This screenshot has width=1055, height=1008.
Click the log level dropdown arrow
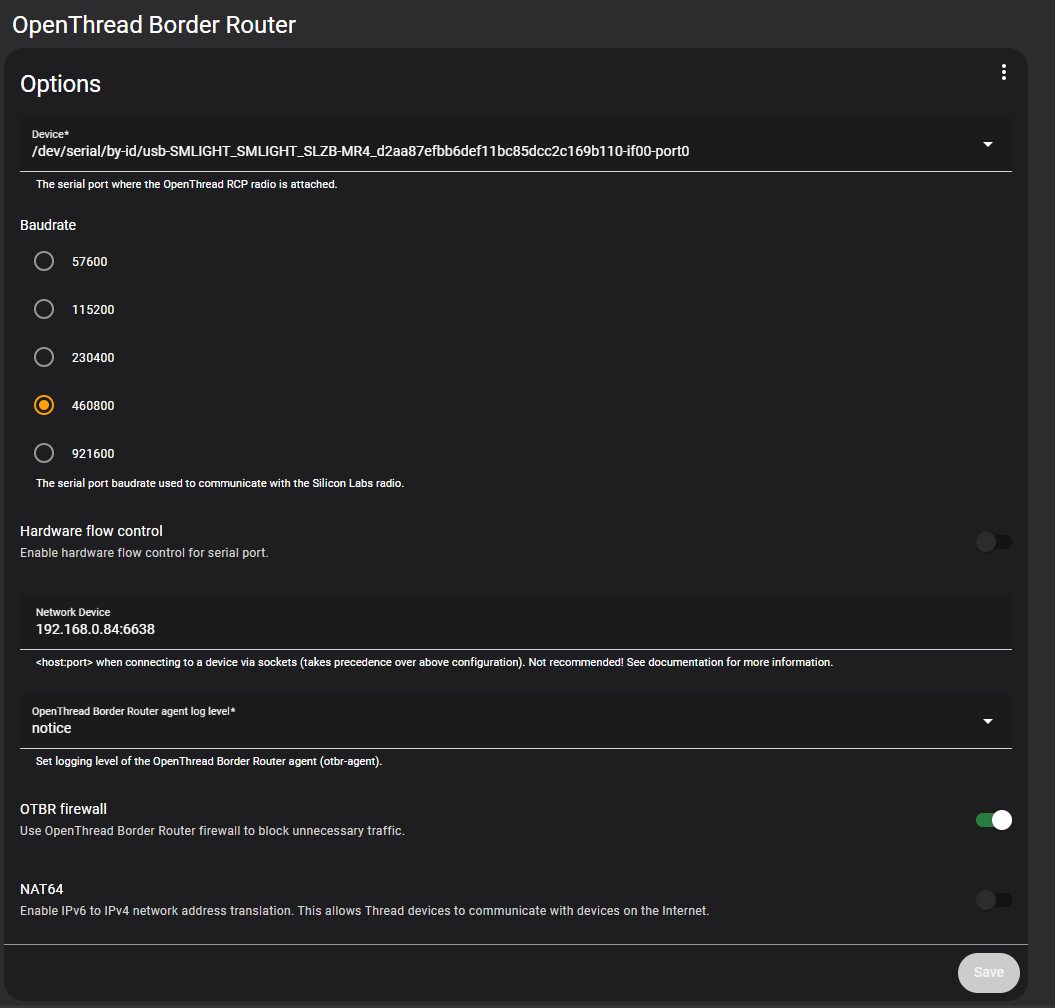coord(987,721)
